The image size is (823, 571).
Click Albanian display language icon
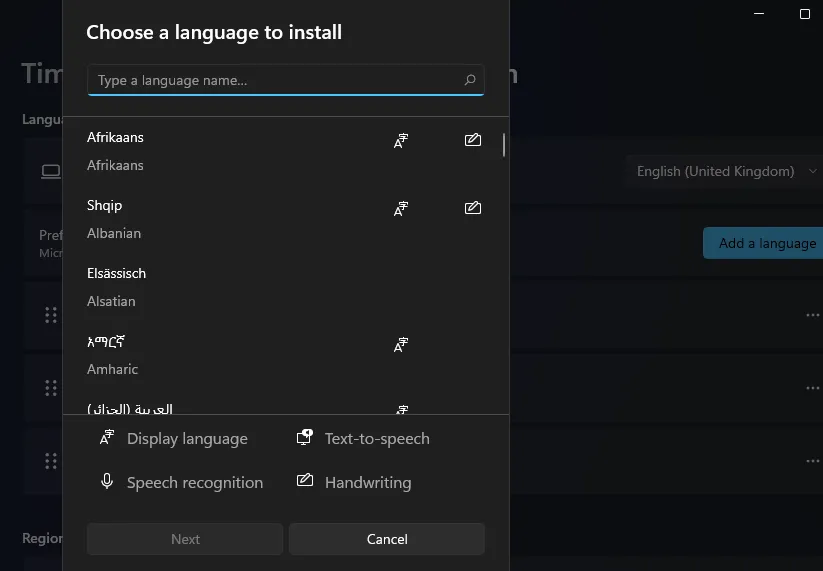click(401, 209)
